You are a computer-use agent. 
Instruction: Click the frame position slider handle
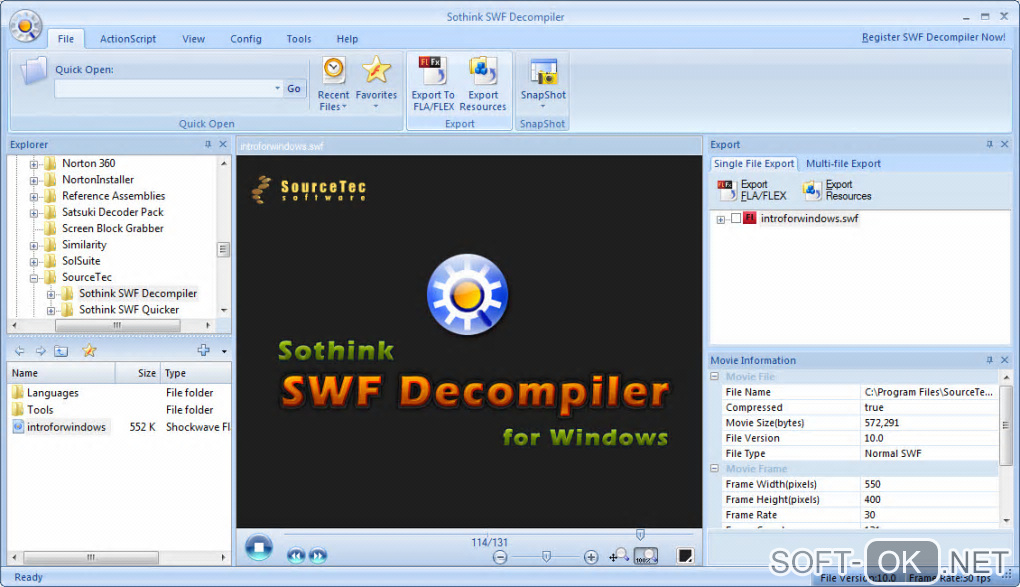tap(640, 534)
